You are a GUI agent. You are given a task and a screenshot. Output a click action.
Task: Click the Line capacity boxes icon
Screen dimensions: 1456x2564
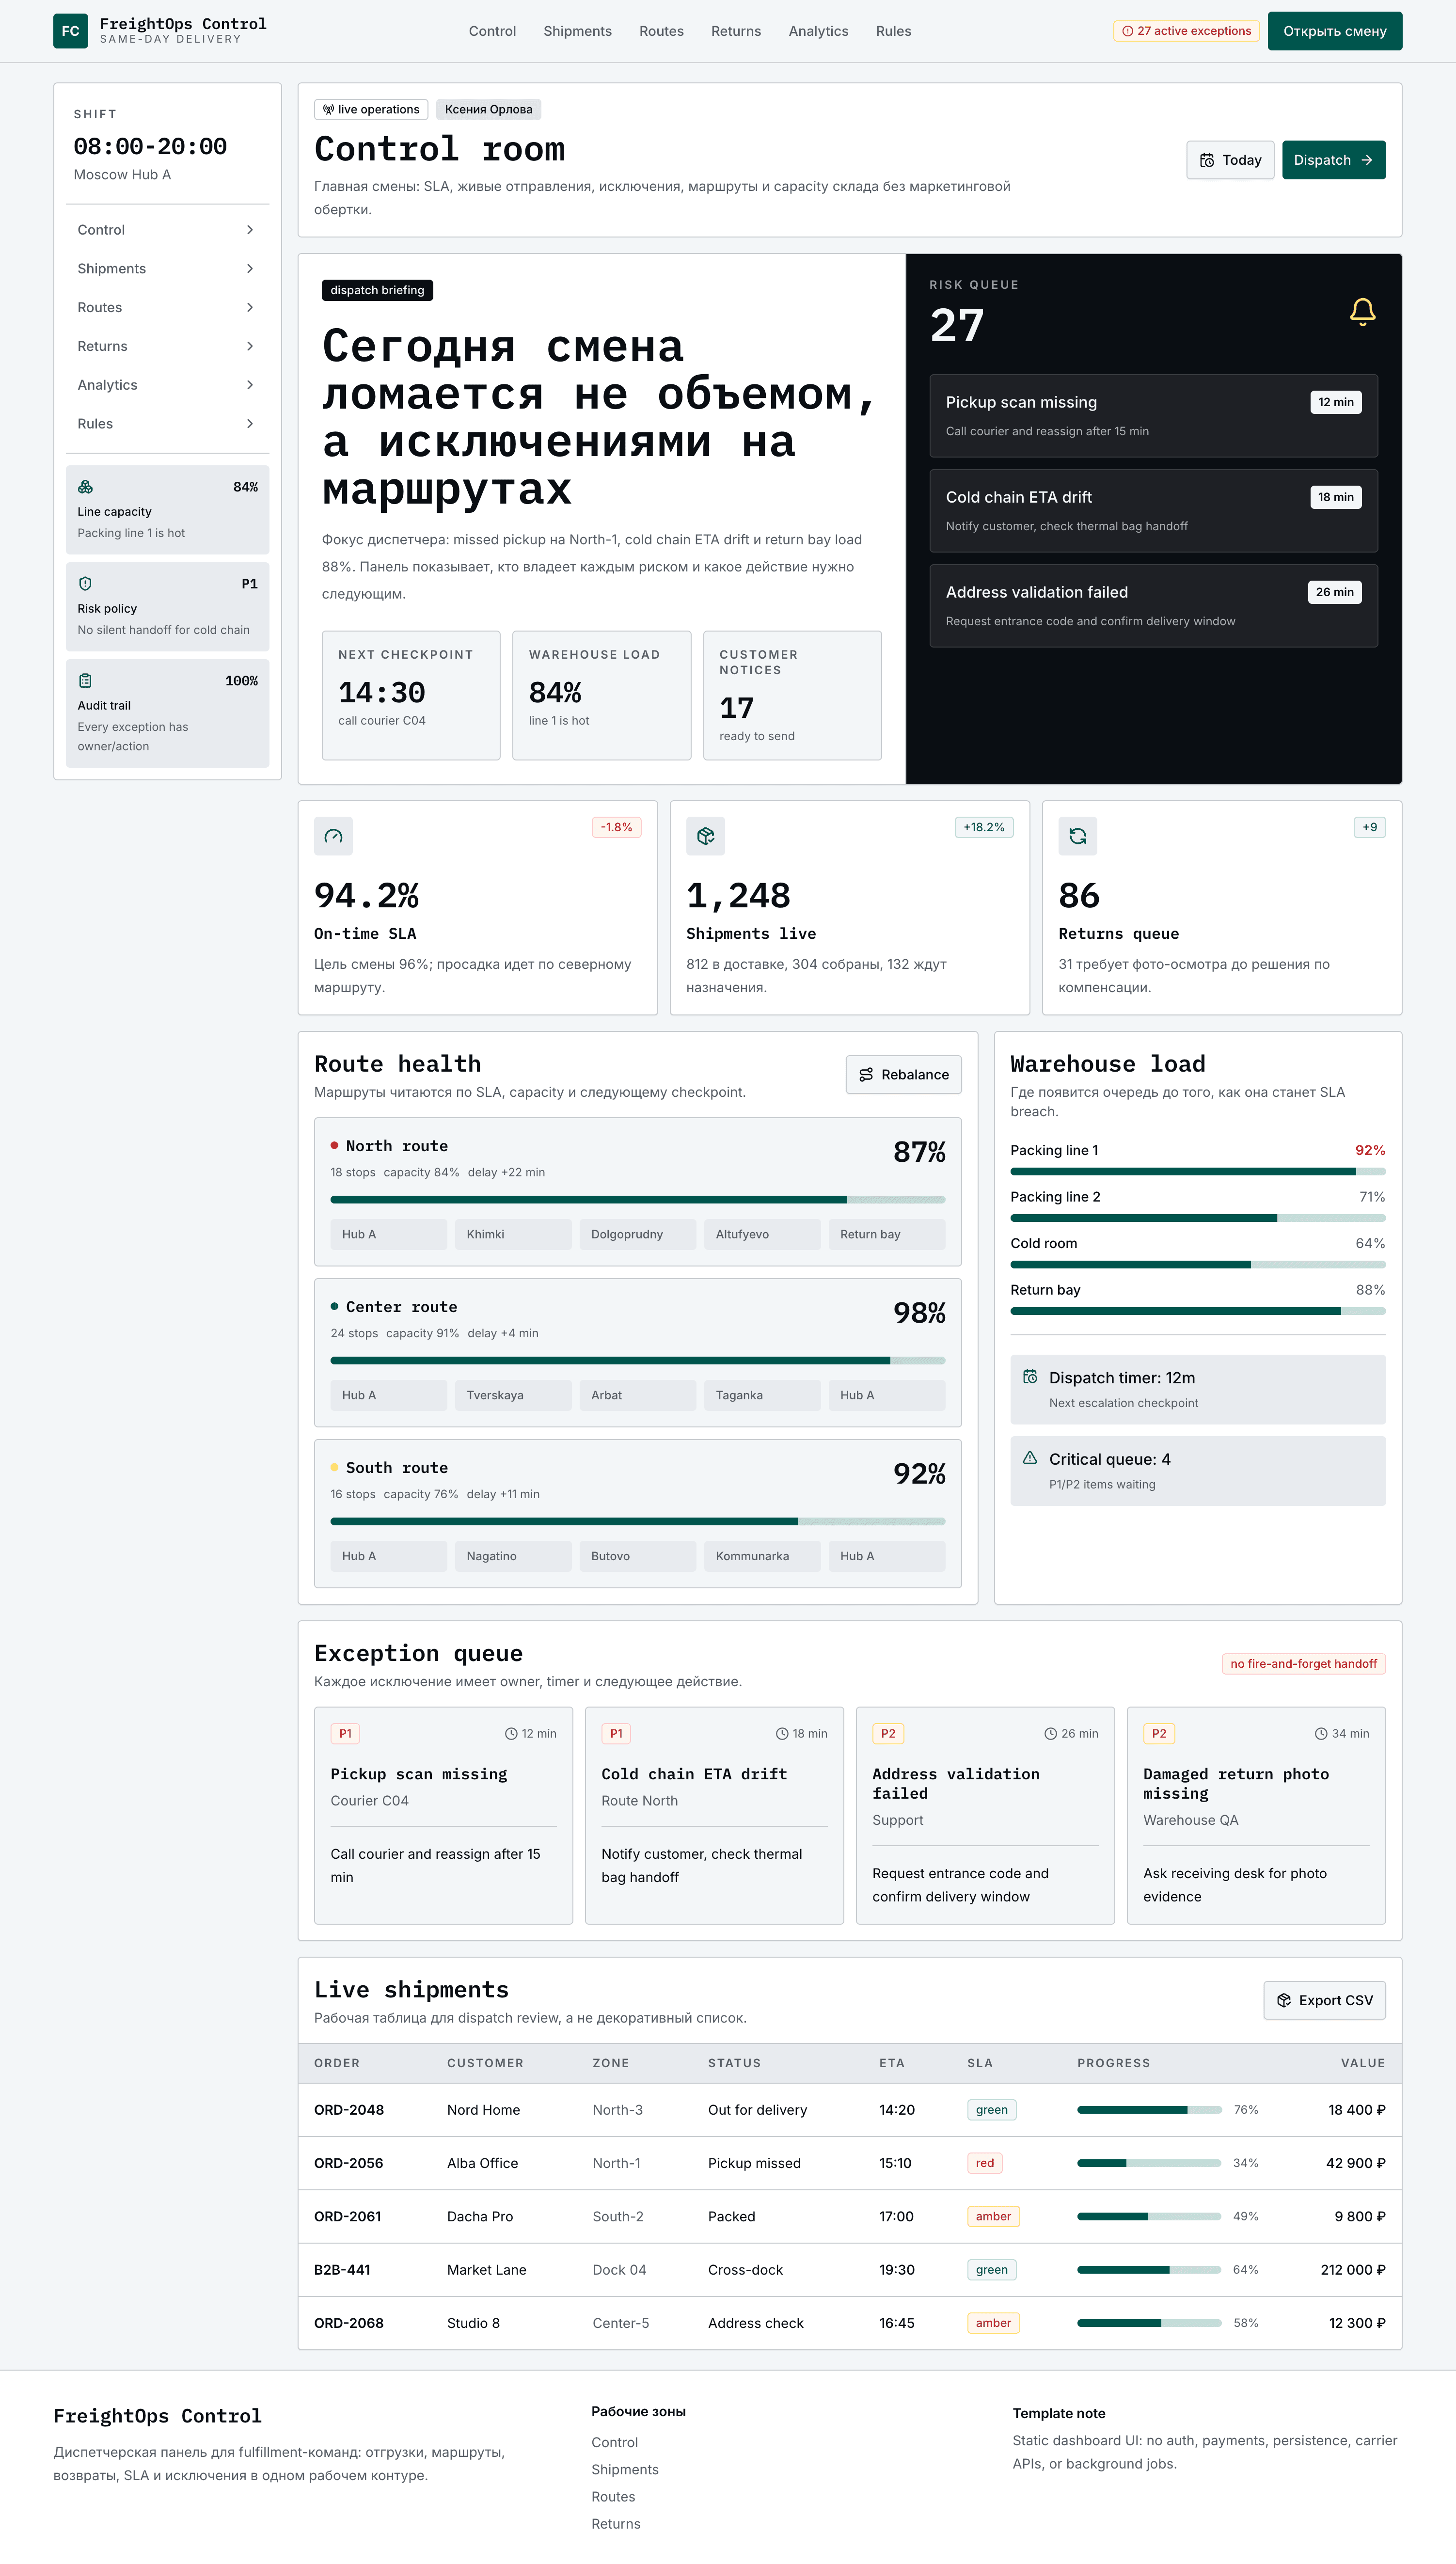[85, 487]
